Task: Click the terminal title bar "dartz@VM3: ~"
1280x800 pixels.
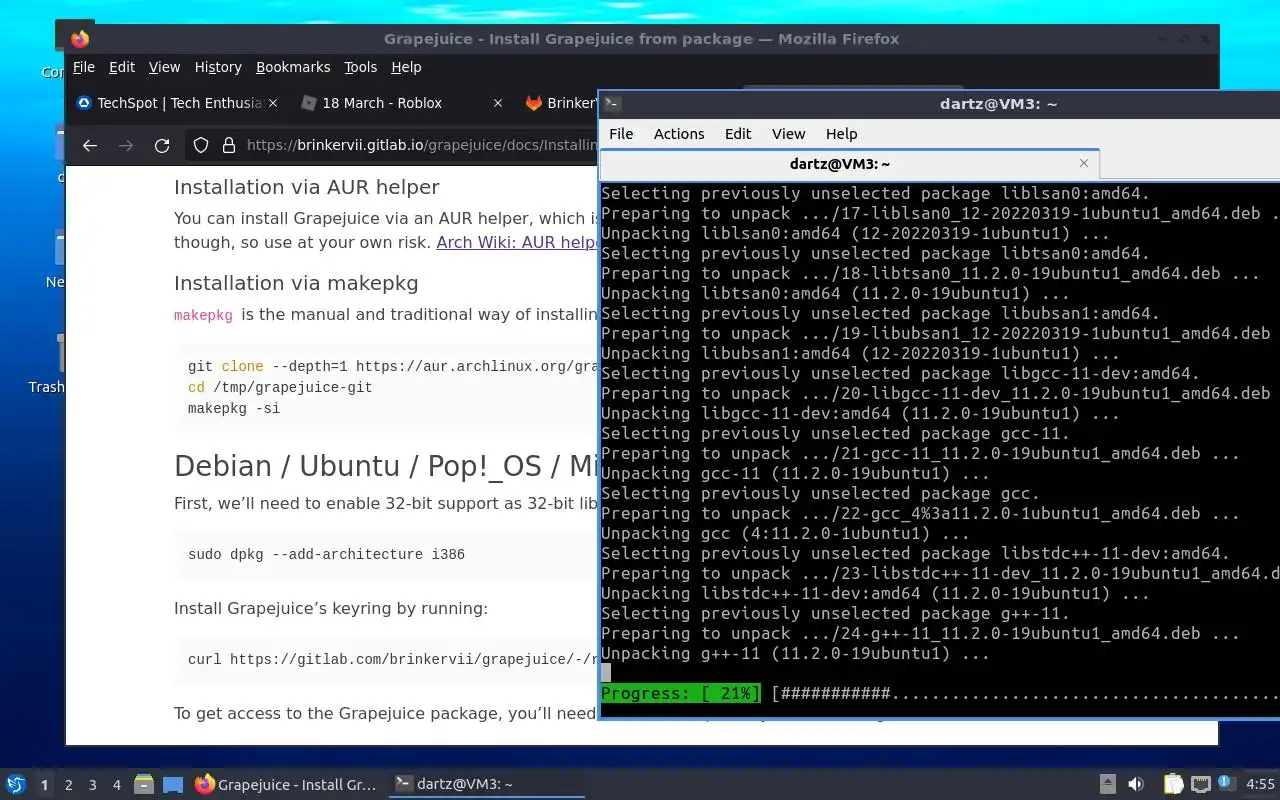Action: [x=998, y=103]
